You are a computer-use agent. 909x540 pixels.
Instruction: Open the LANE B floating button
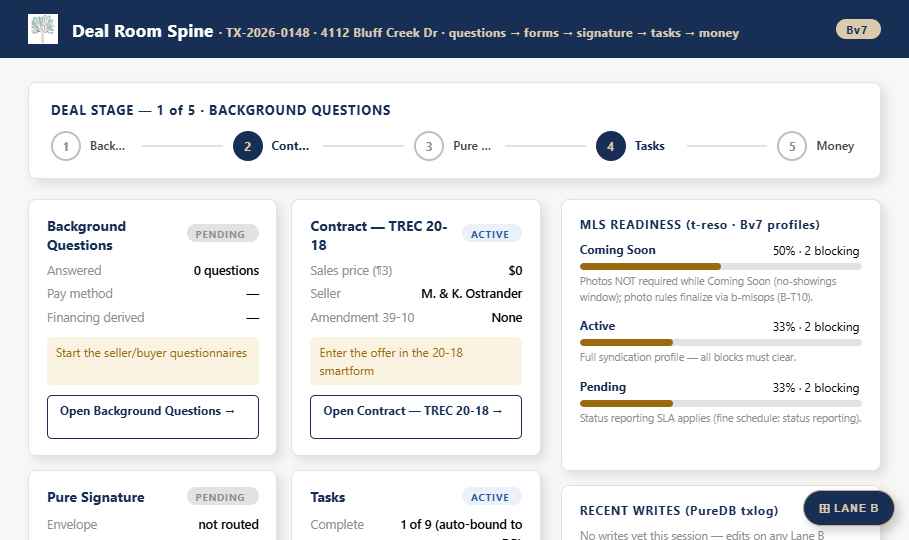point(849,508)
